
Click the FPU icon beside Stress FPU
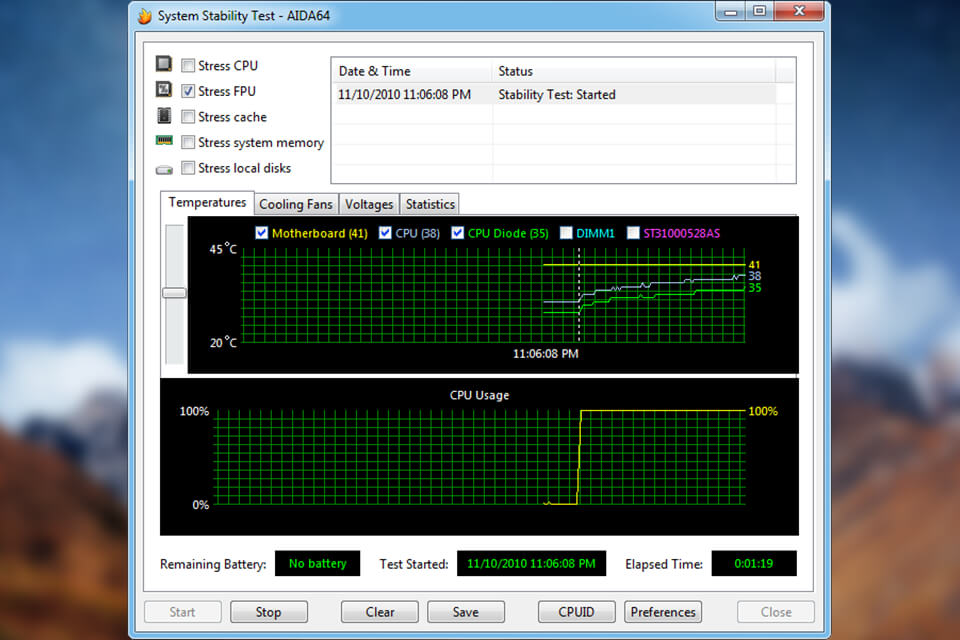(164, 90)
